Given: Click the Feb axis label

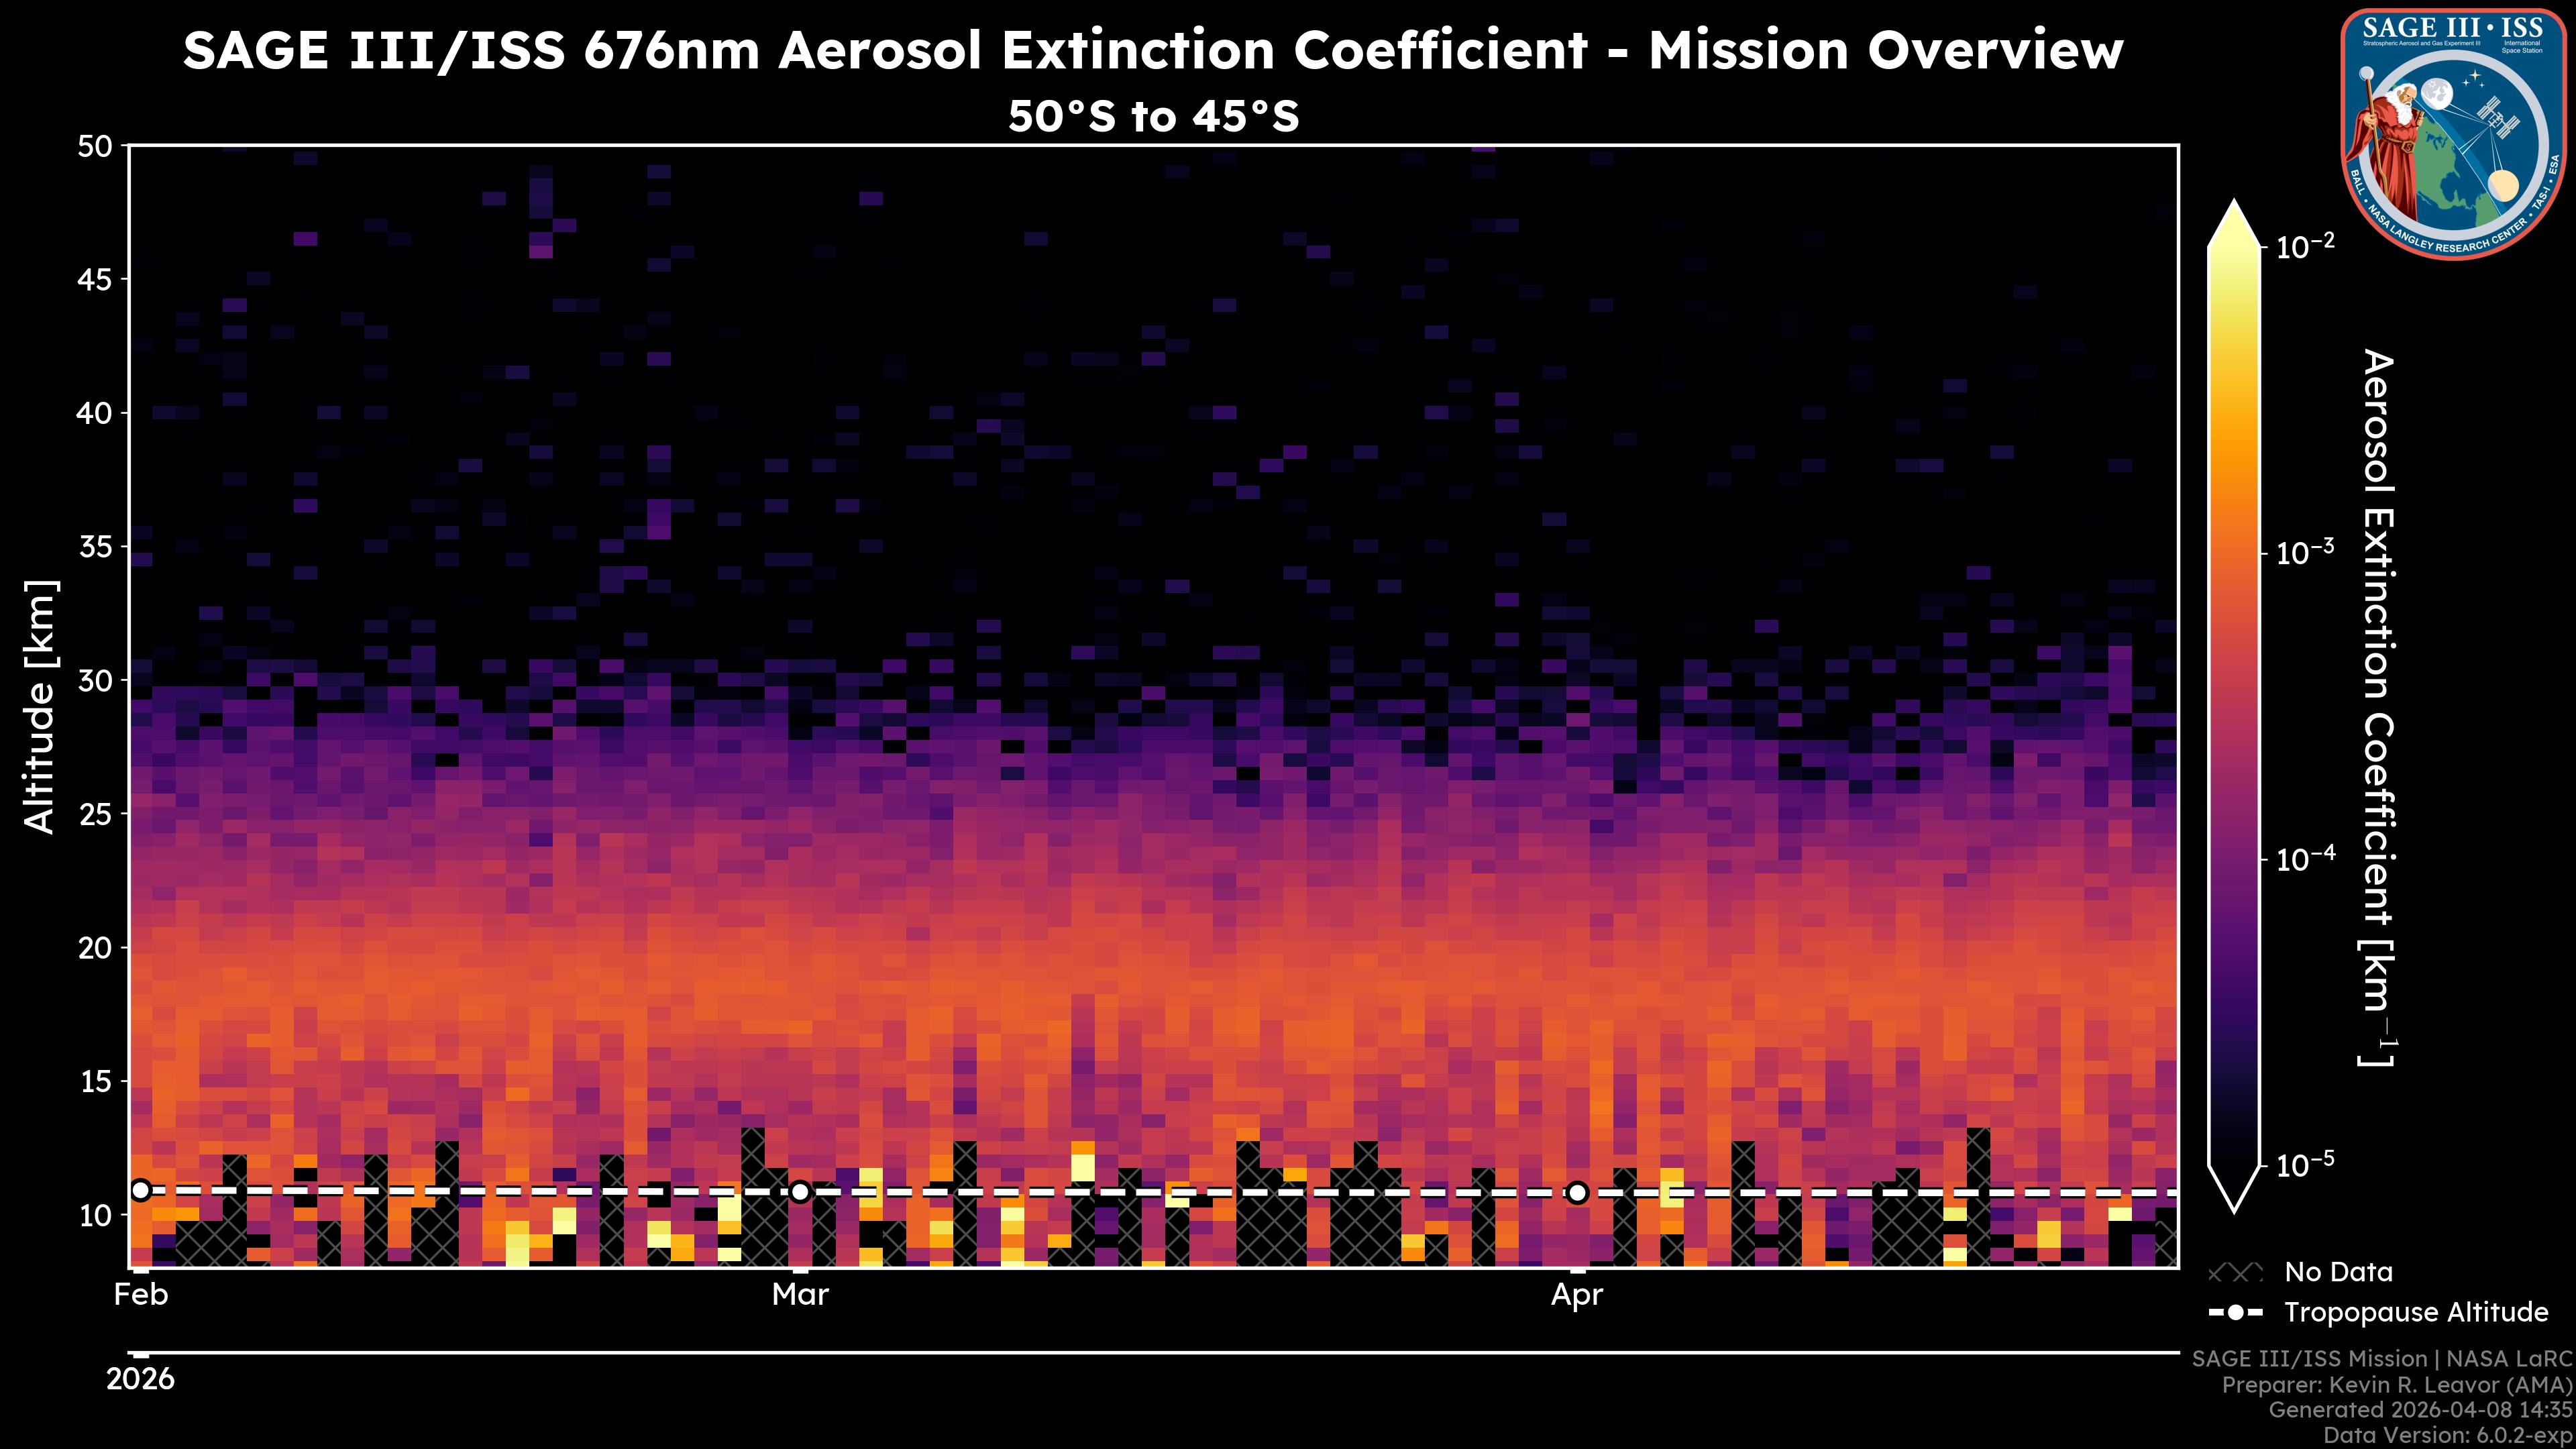Looking at the screenshot, I should (x=141, y=1295).
